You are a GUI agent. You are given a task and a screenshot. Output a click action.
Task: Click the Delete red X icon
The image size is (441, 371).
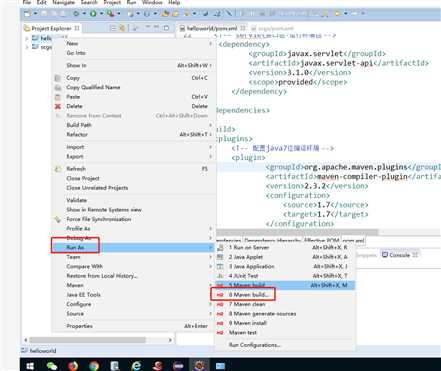(58, 106)
